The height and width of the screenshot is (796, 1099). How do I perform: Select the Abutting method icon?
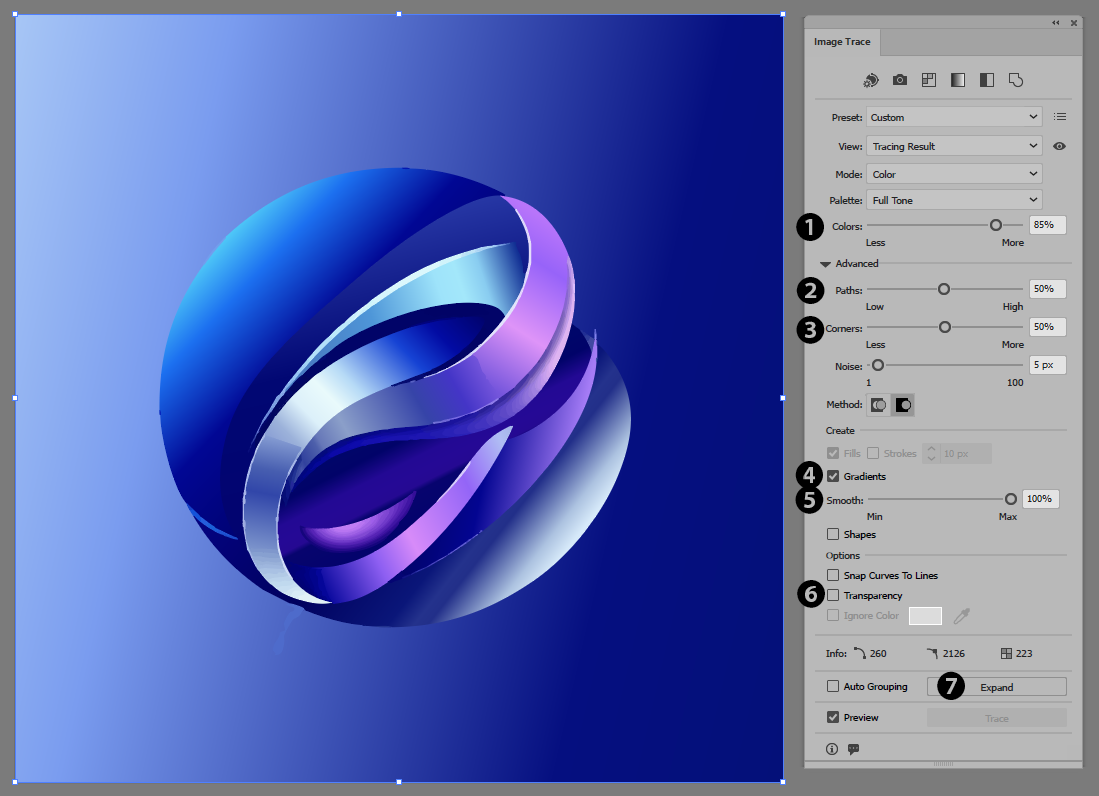click(x=879, y=405)
